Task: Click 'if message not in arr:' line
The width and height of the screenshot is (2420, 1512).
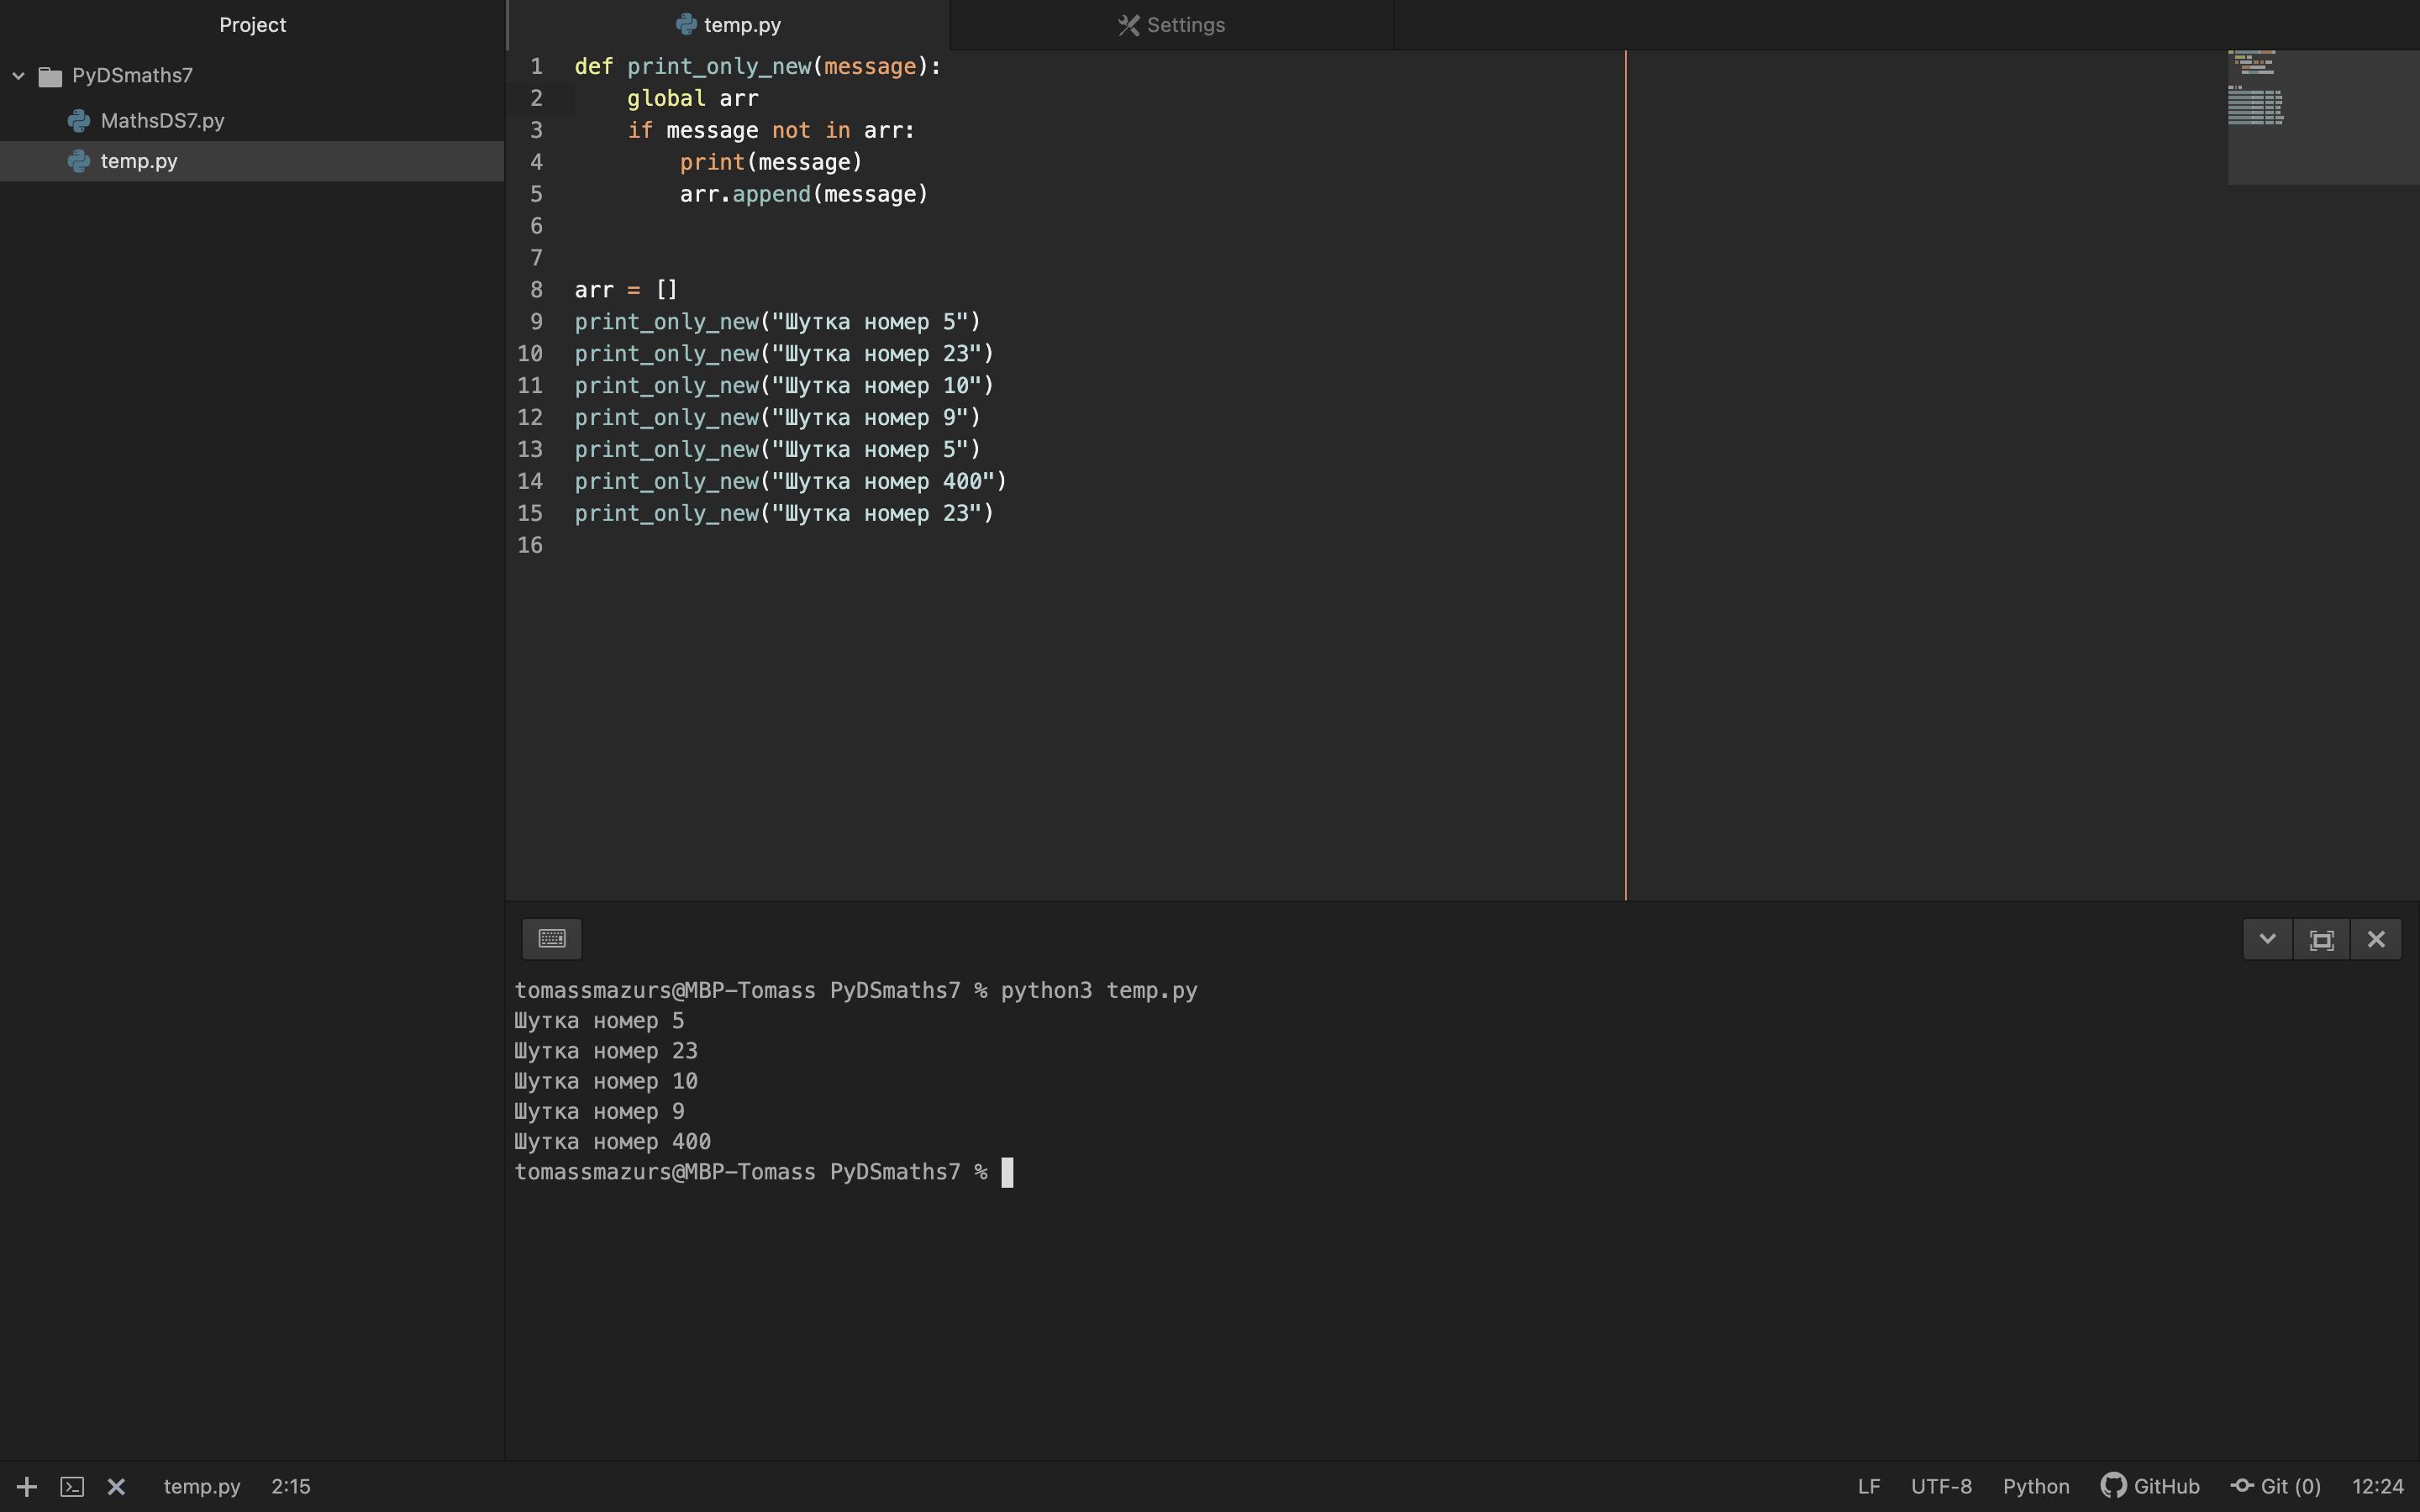Action: tap(770, 131)
